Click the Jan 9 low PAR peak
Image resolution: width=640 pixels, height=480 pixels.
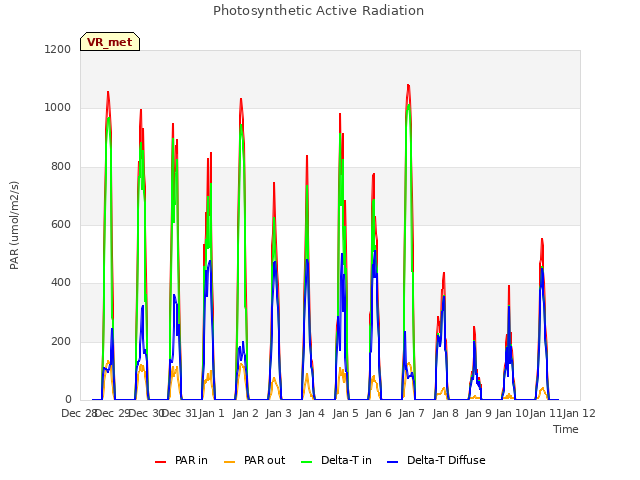(x=474, y=327)
